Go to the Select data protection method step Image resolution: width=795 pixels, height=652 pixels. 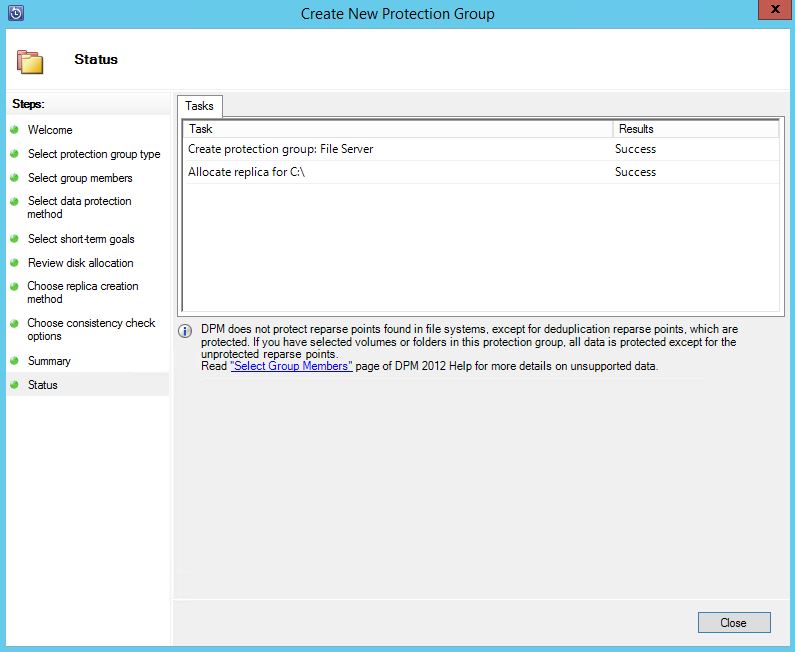pos(79,207)
